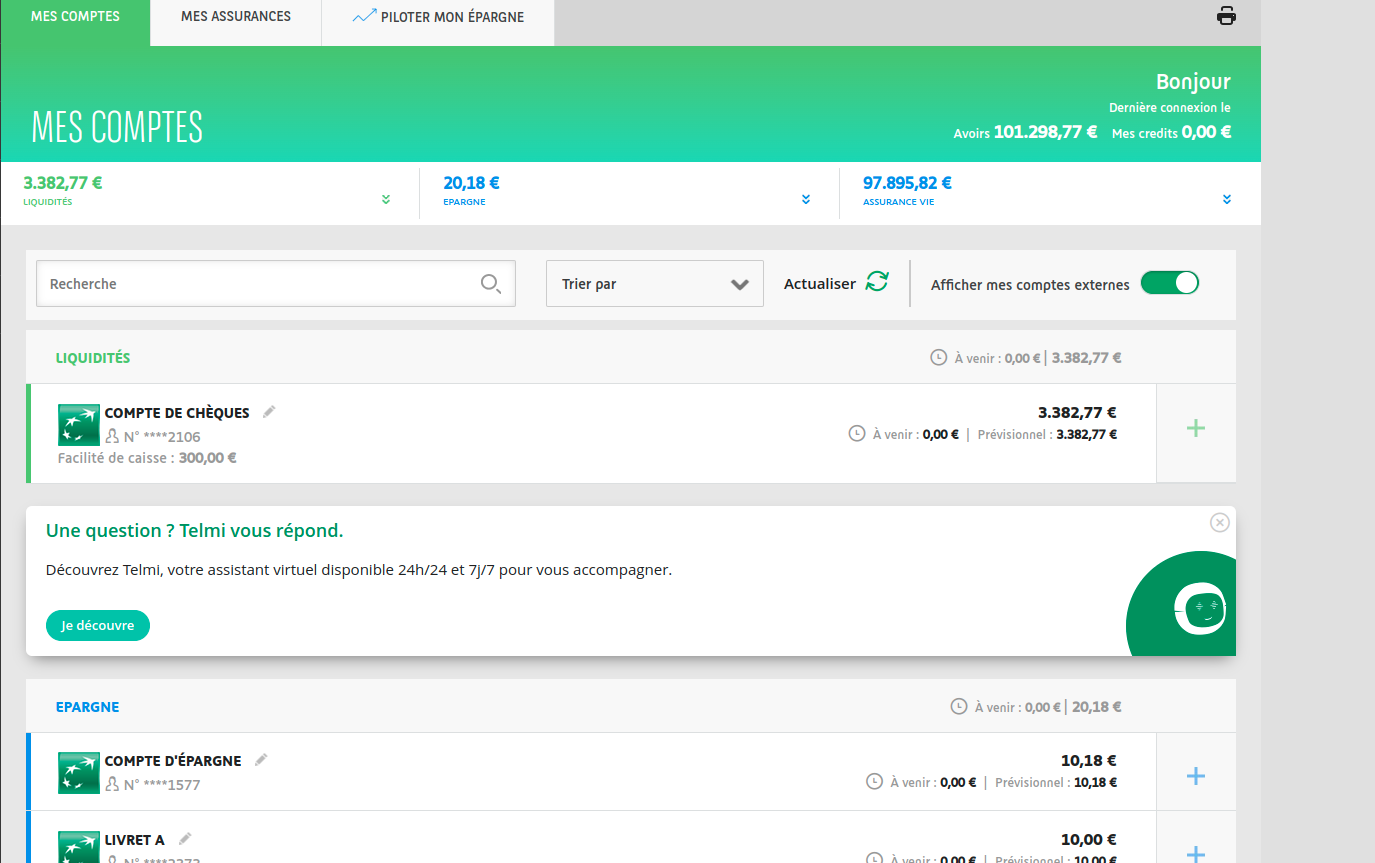
Task: Expand Epargne summary chevron
Action: 806,200
